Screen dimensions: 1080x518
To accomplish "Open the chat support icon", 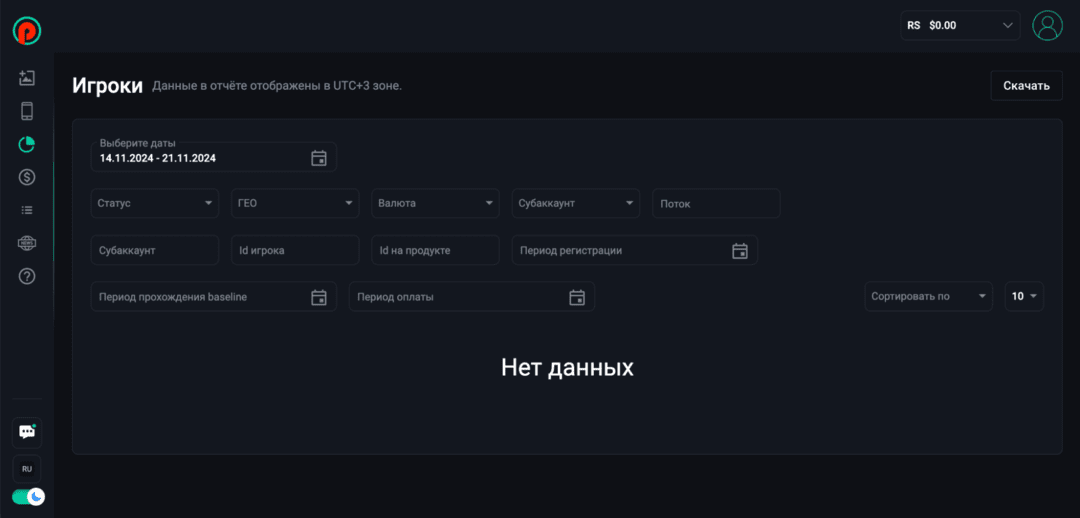I will [x=27, y=431].
